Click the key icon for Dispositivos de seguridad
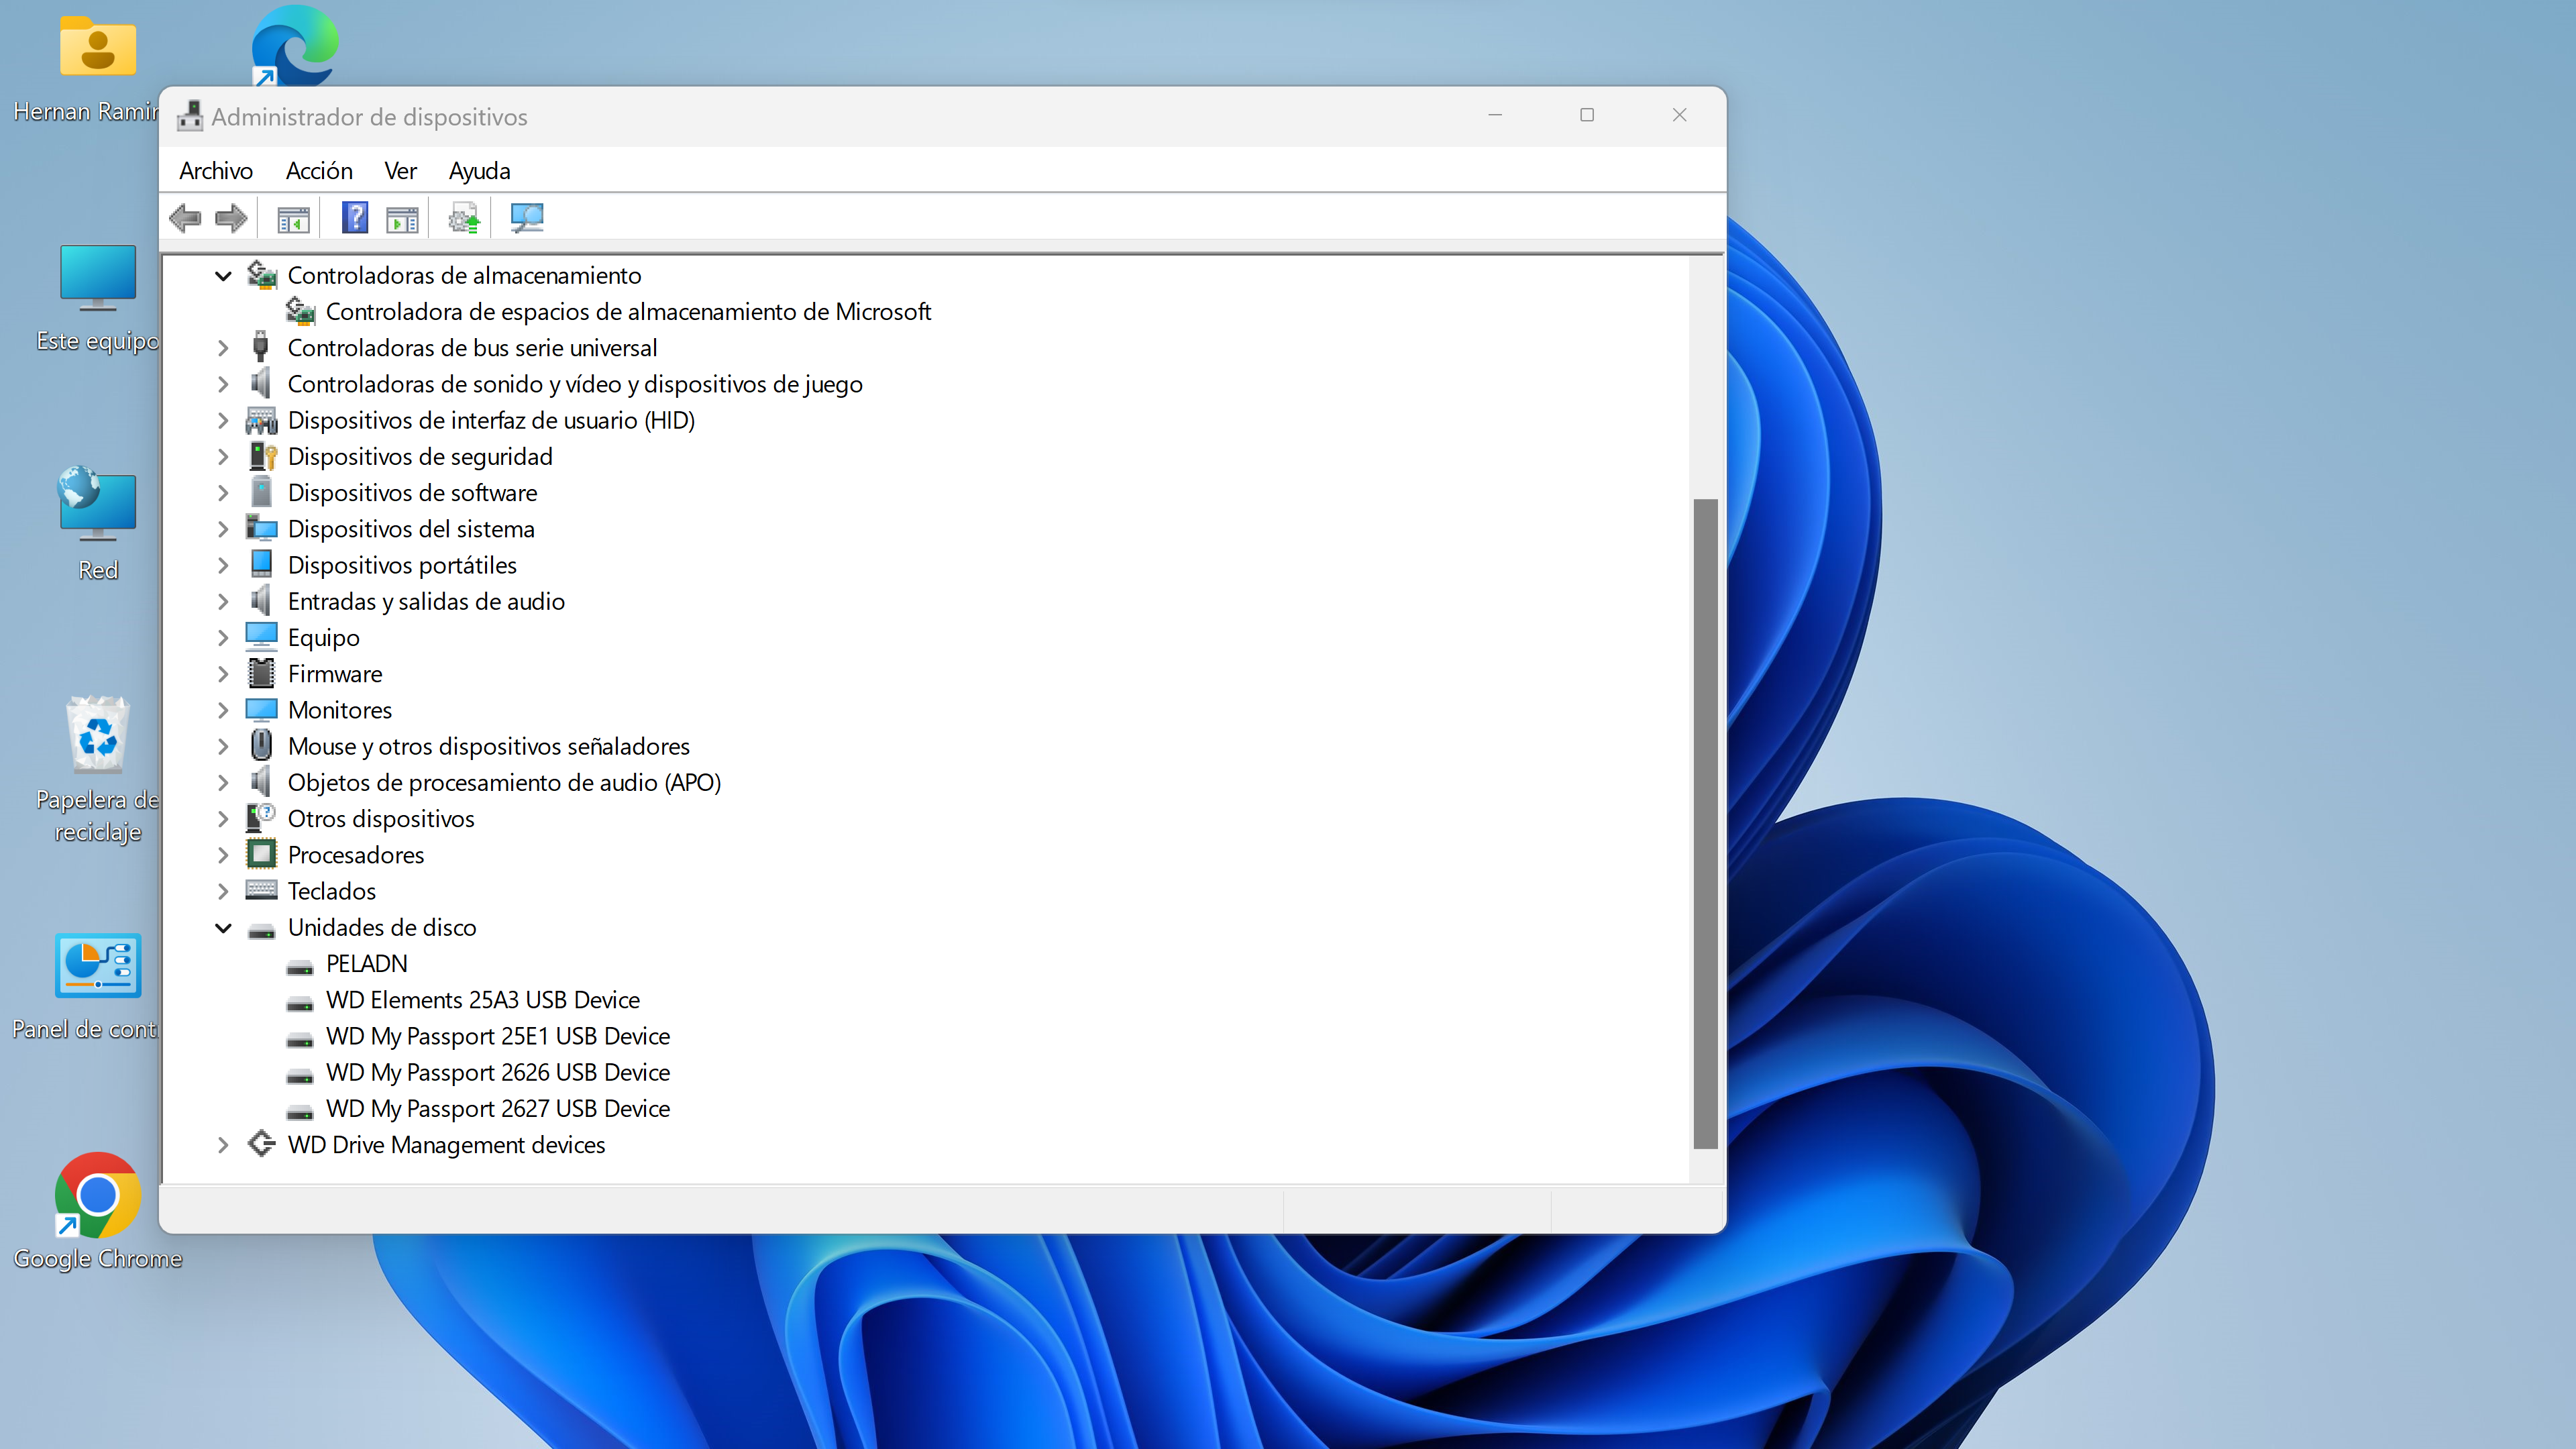Viewport: 2576px width, 1449px height. (x=262, y=456)
